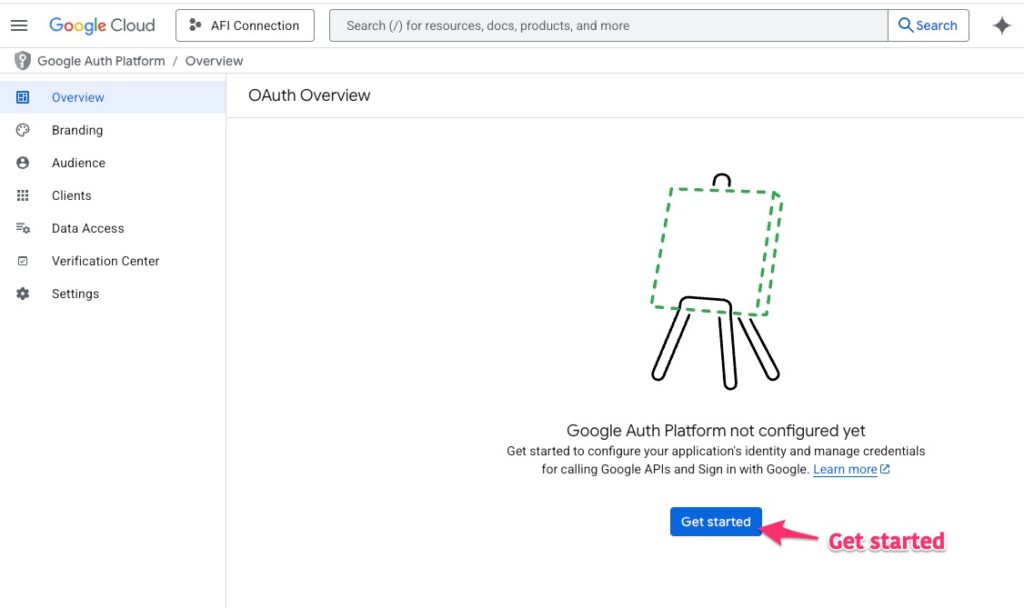Click the Overview dashboard icon in sidebar
The width and height of the screenshot is (1024, 608).
coord(23,97)
